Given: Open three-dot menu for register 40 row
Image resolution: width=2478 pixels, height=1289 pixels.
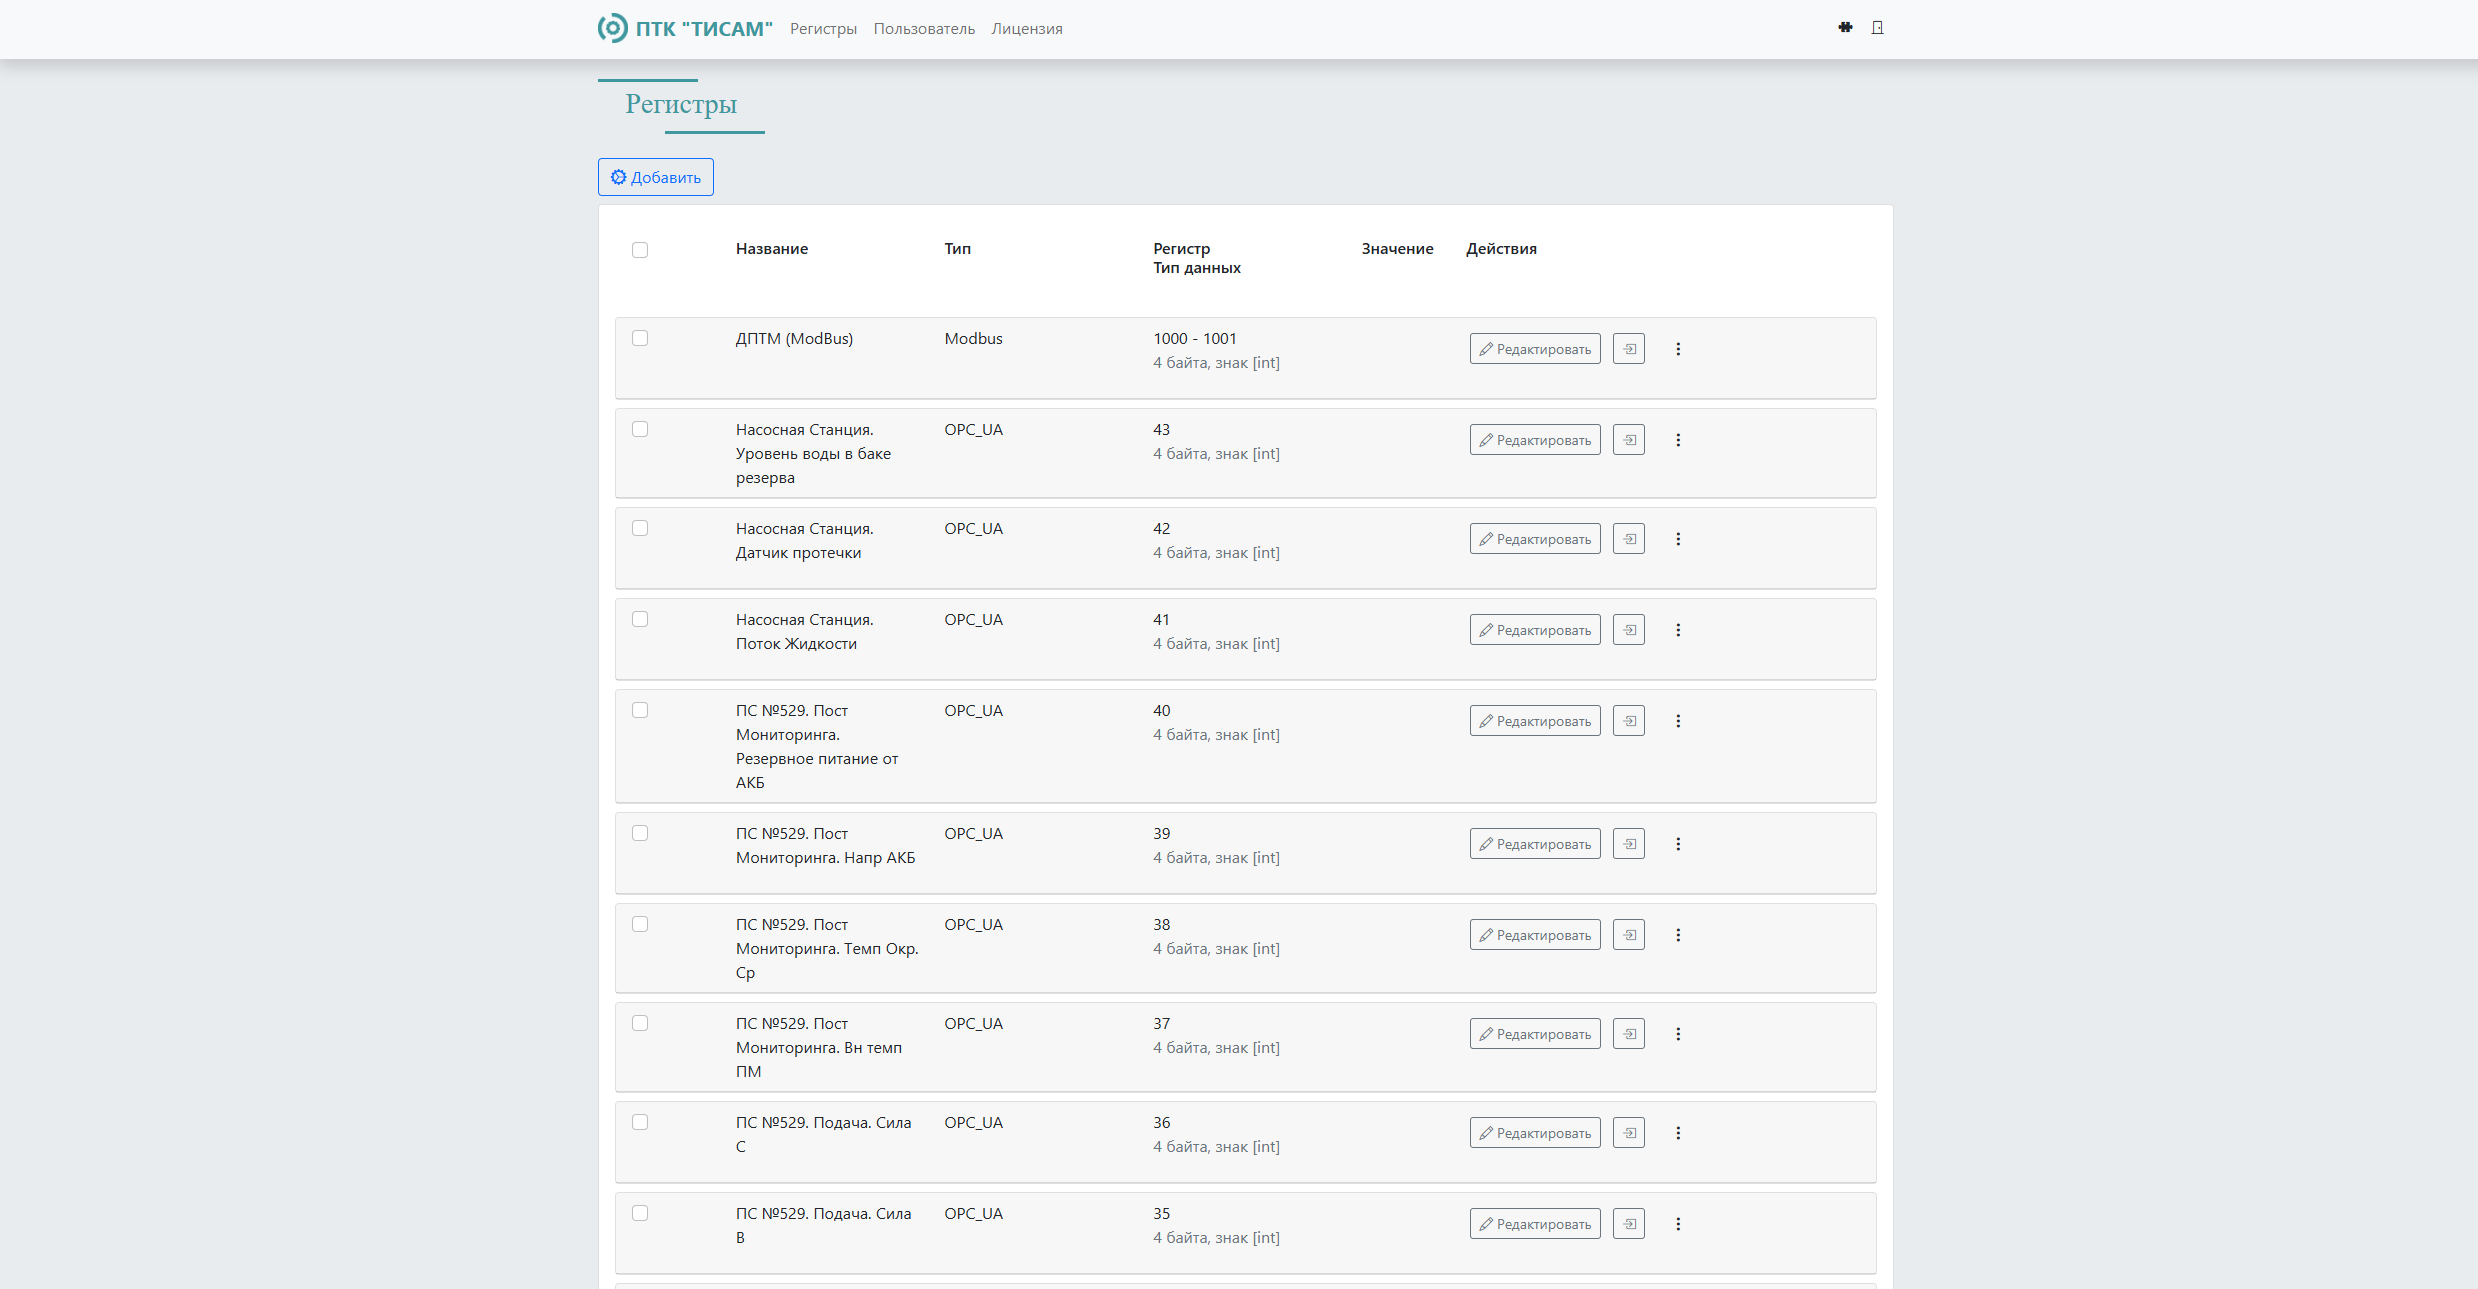Looking at the screenshot, I should pyautogui.click(x=1678, y=721).
